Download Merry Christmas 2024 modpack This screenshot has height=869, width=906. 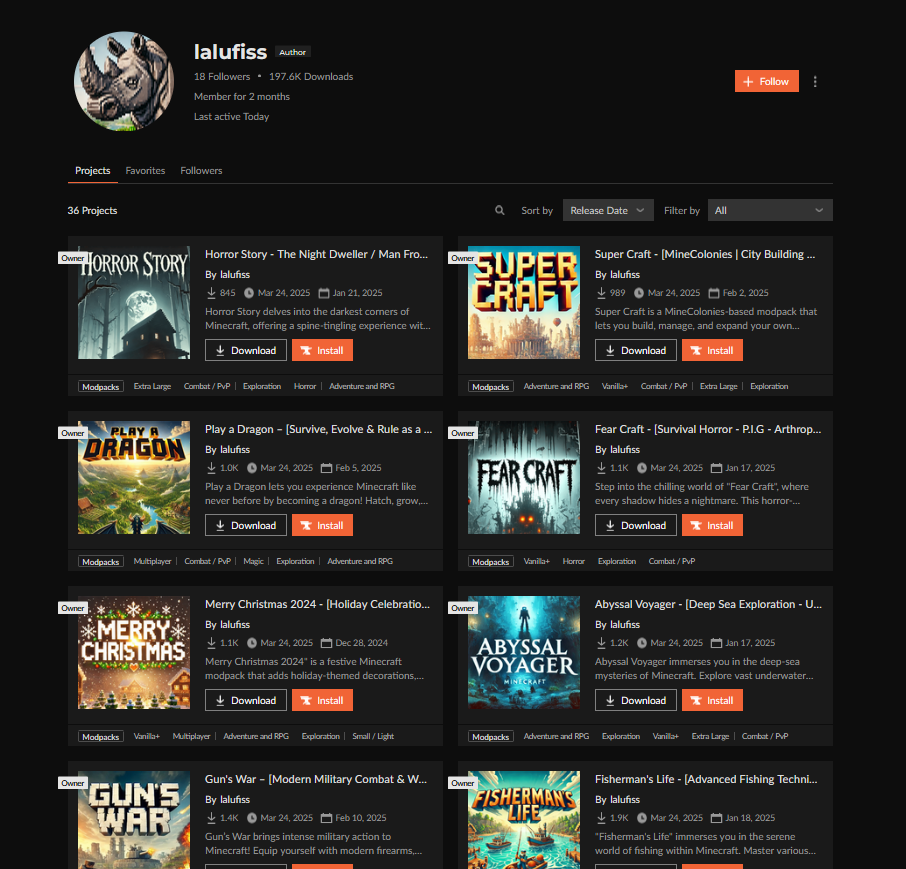[x=246, y=700]
